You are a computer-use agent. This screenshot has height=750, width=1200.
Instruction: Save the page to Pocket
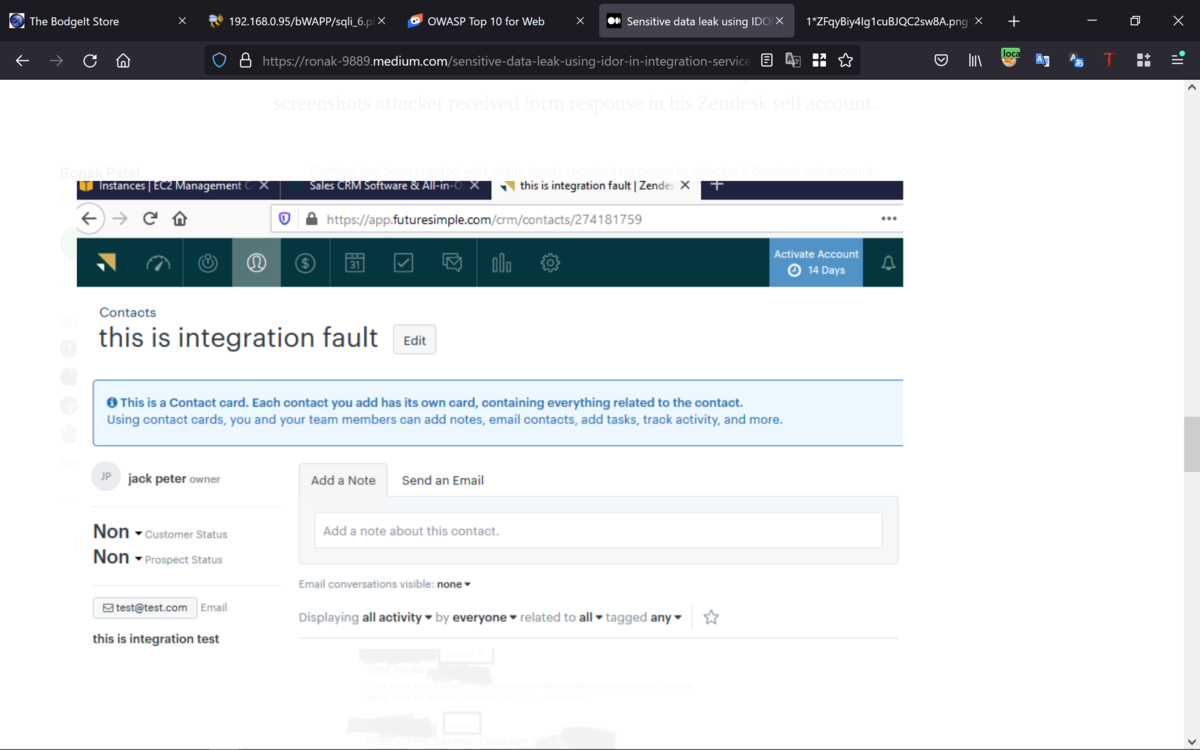(941, 61)
